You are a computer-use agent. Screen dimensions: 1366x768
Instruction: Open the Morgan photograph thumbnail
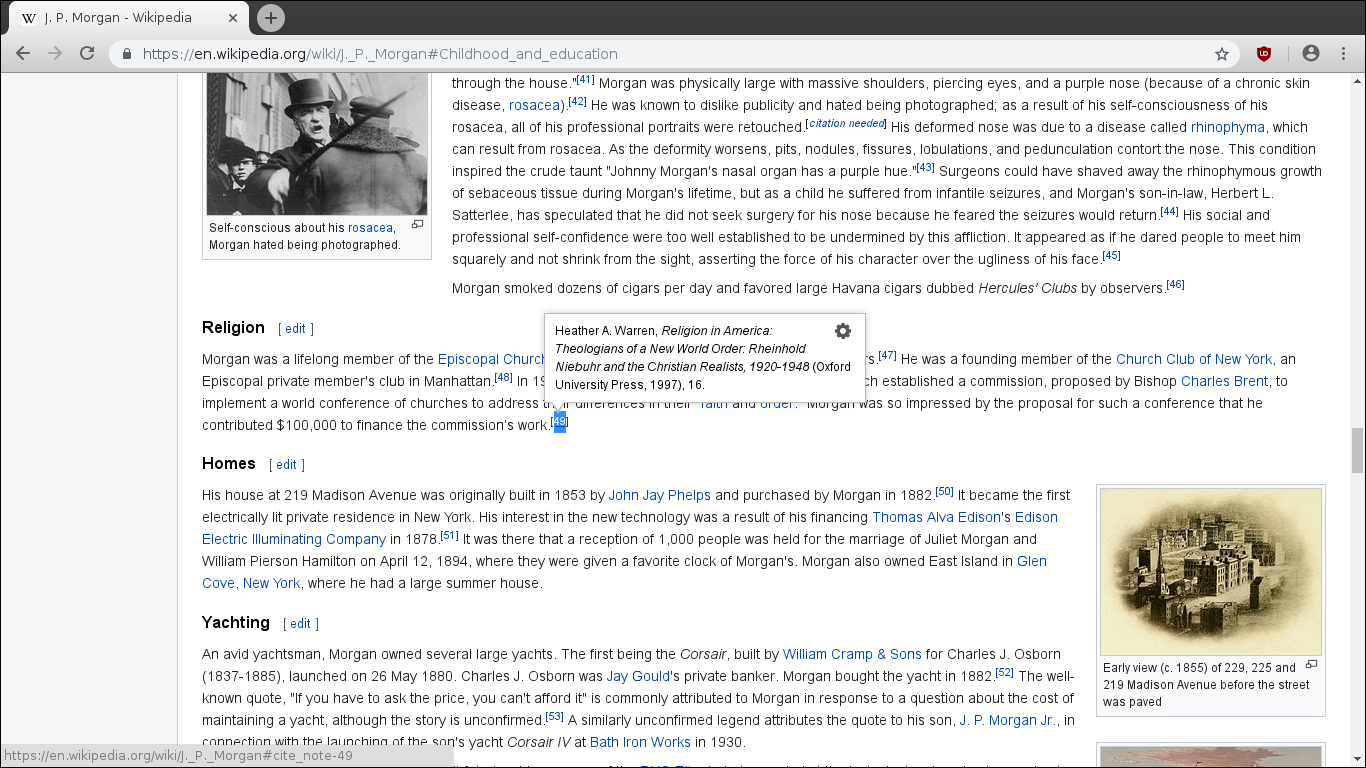[317, 142]
